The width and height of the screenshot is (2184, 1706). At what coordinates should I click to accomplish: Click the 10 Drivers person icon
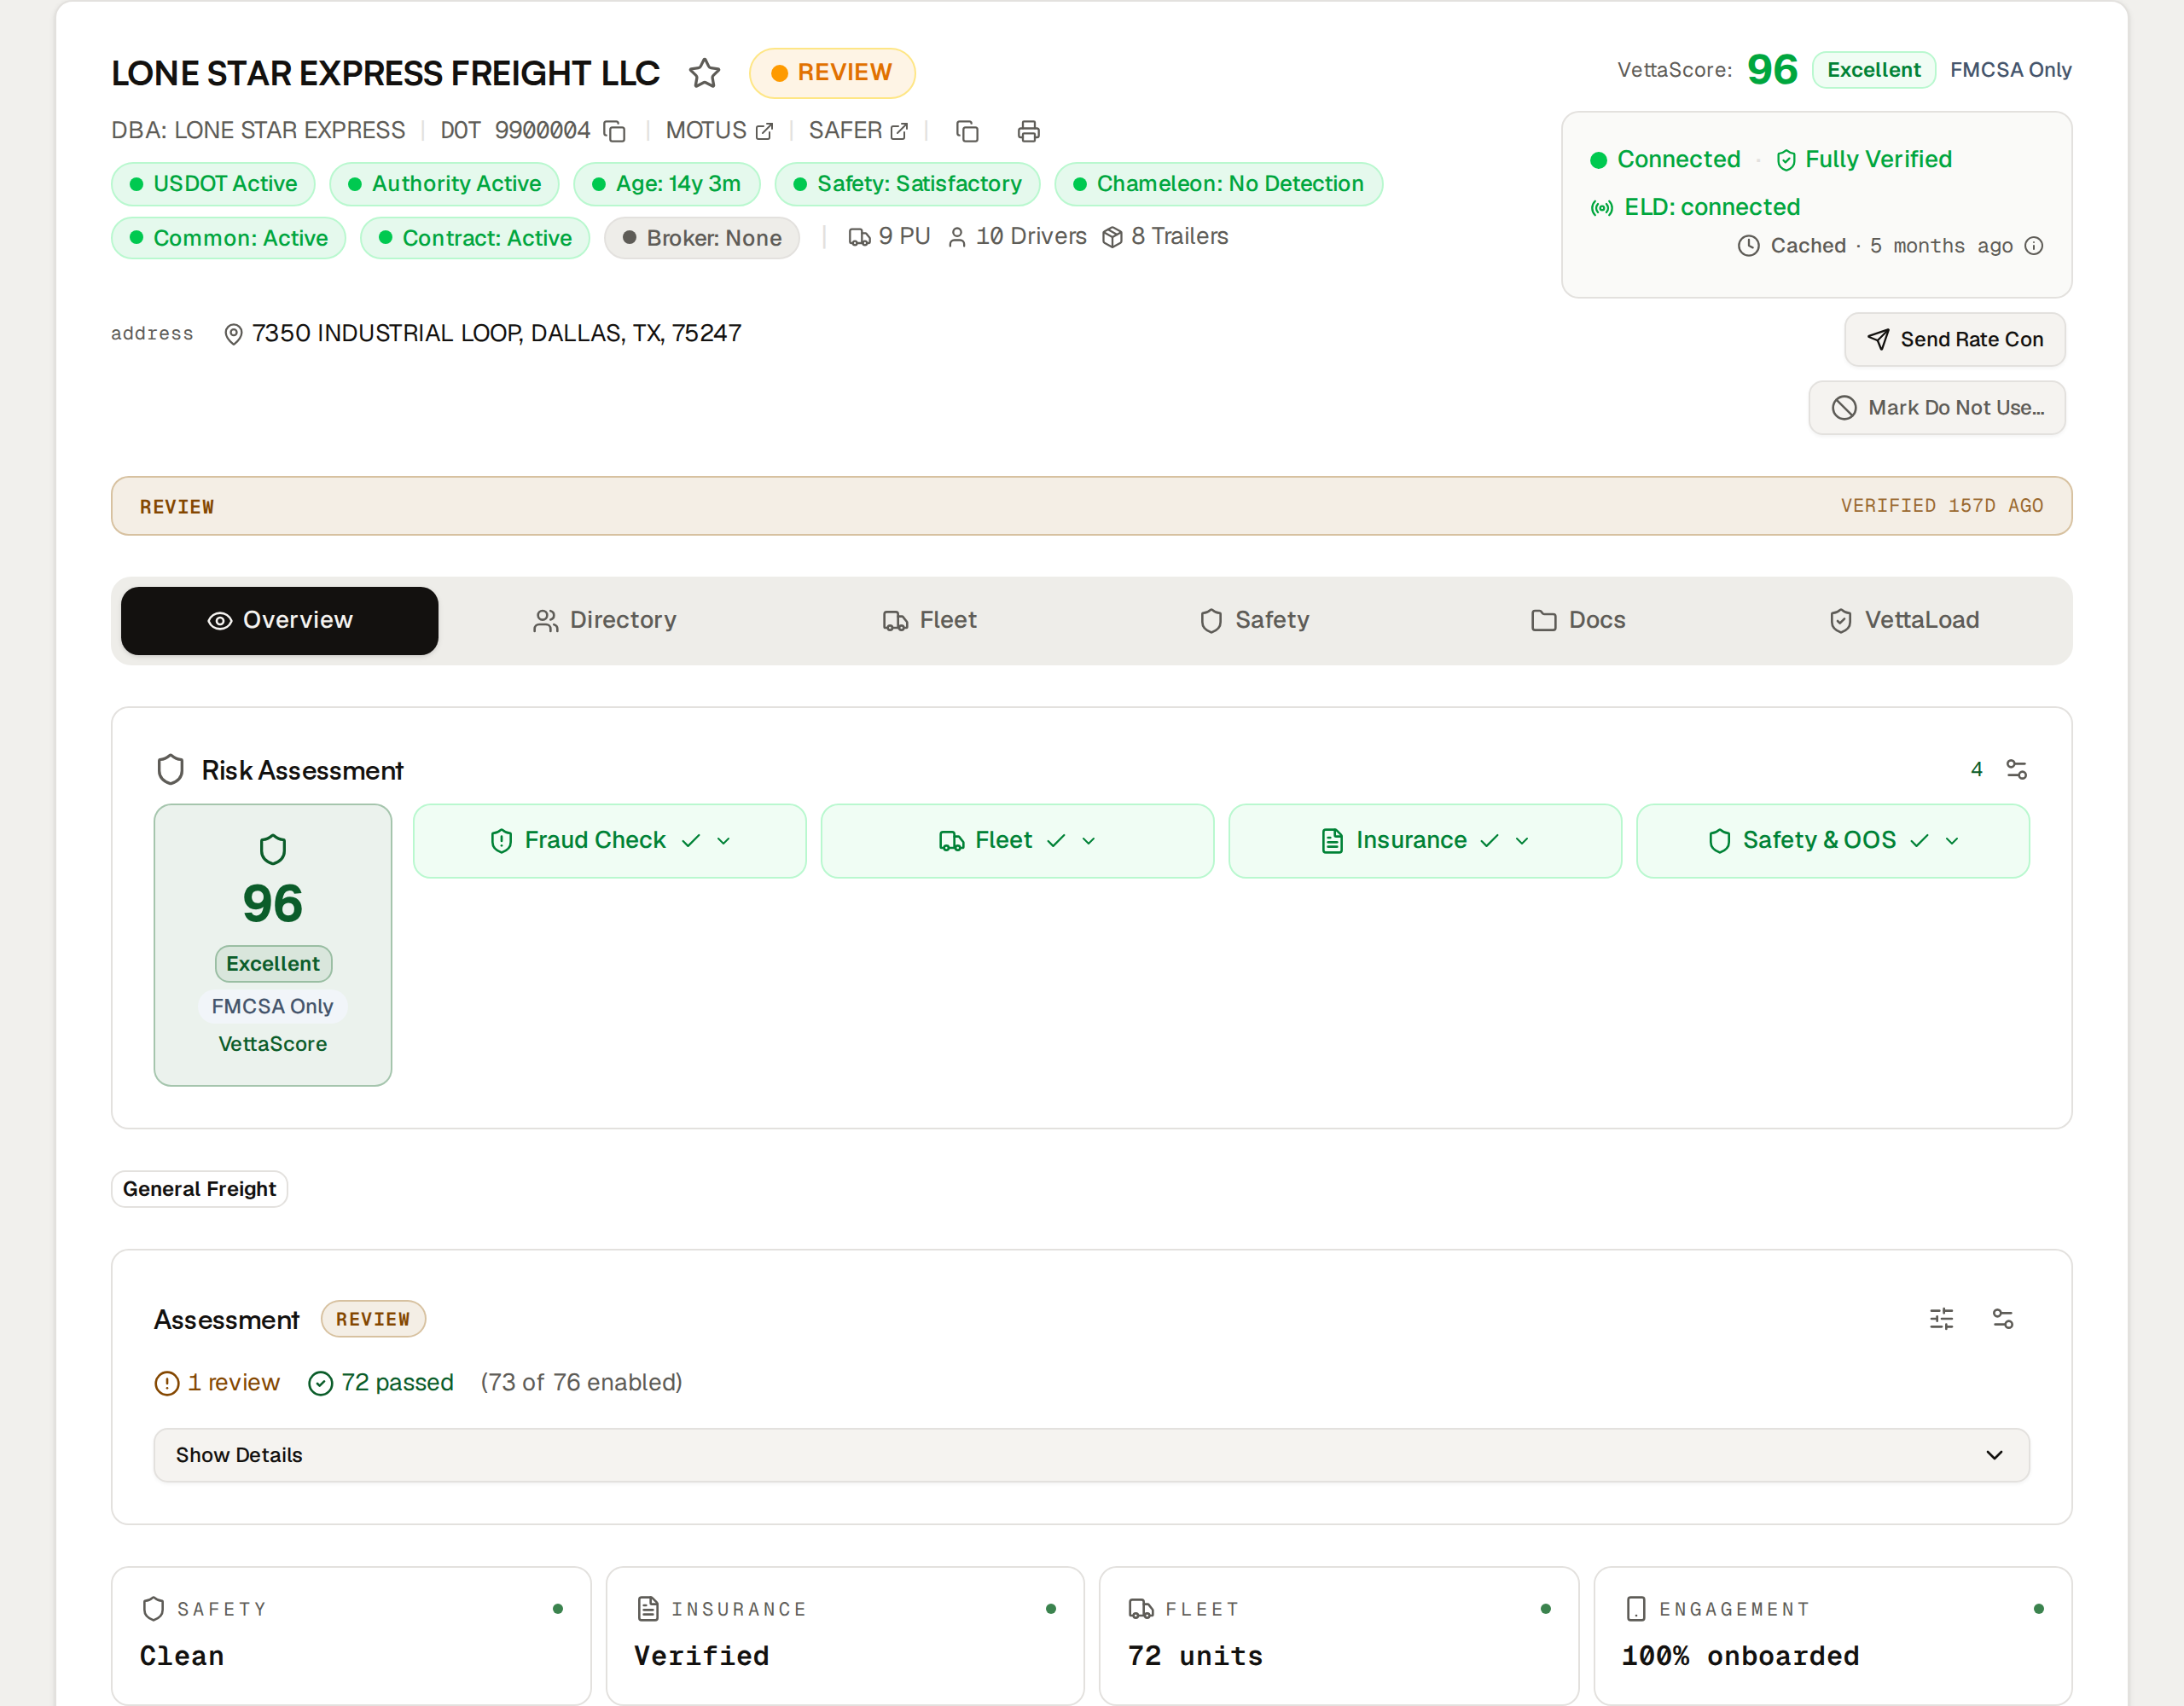(x=957, y=238)
